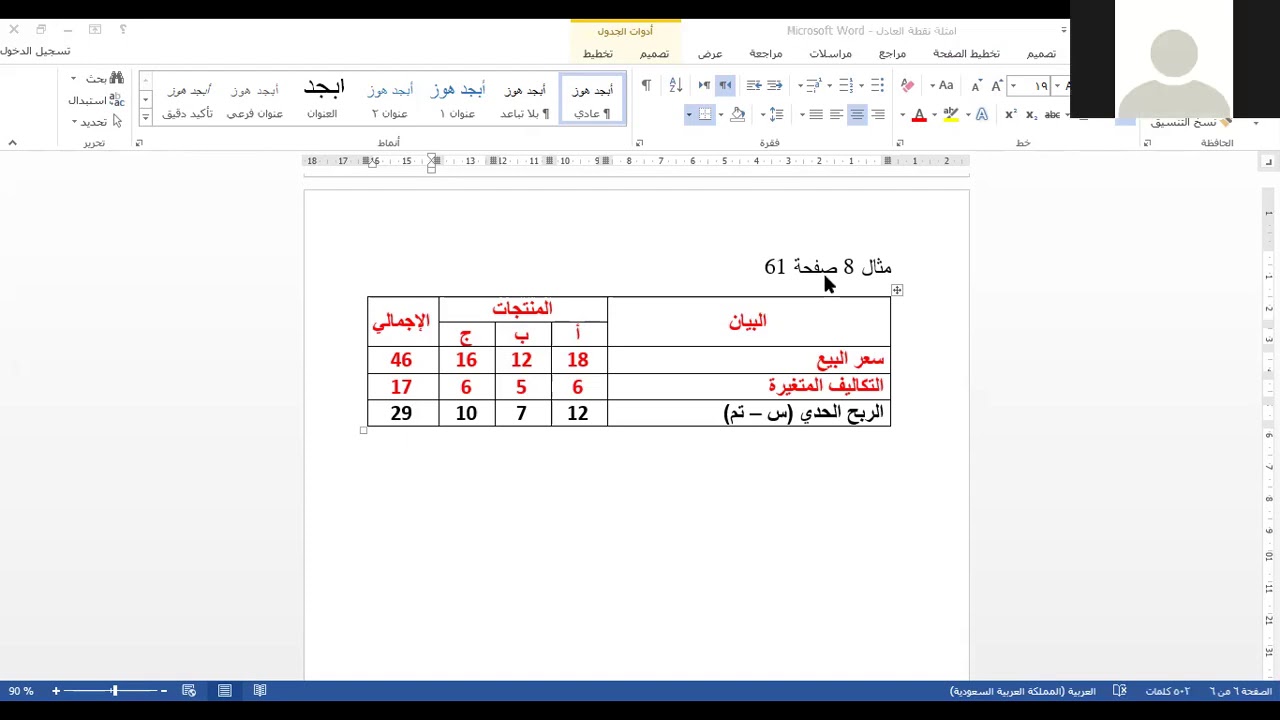Open the font size dropdown showing 19
Viewport: 1280px width, 720px height.
[x=1013, y=85]
